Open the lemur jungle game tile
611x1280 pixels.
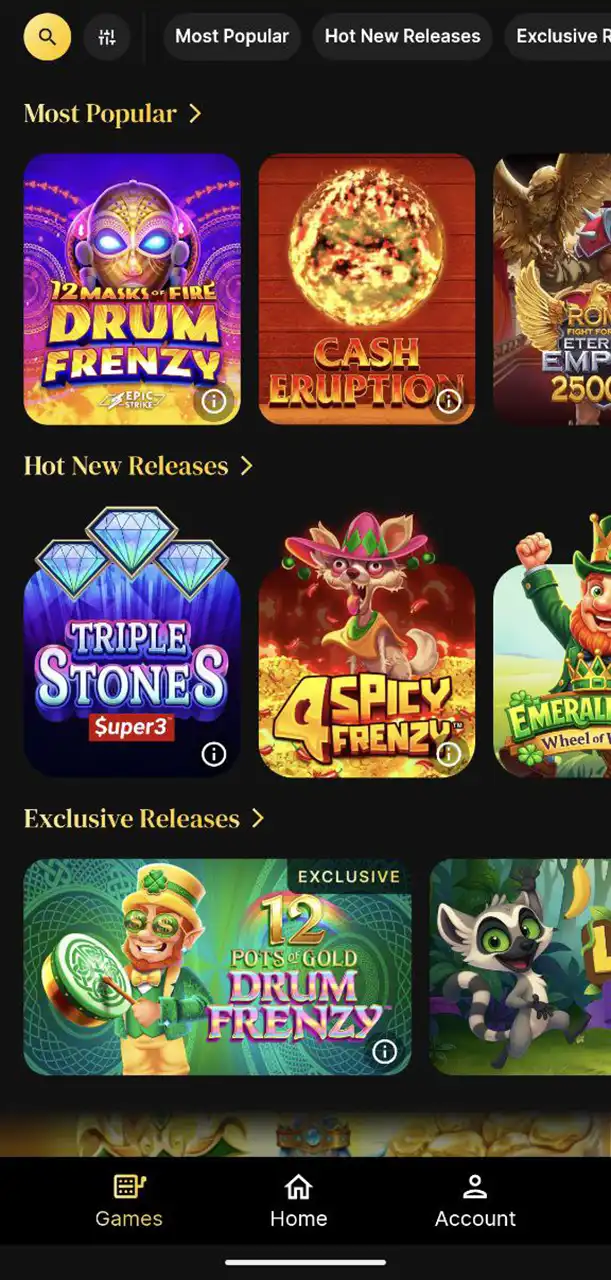(x=520, y=967)
